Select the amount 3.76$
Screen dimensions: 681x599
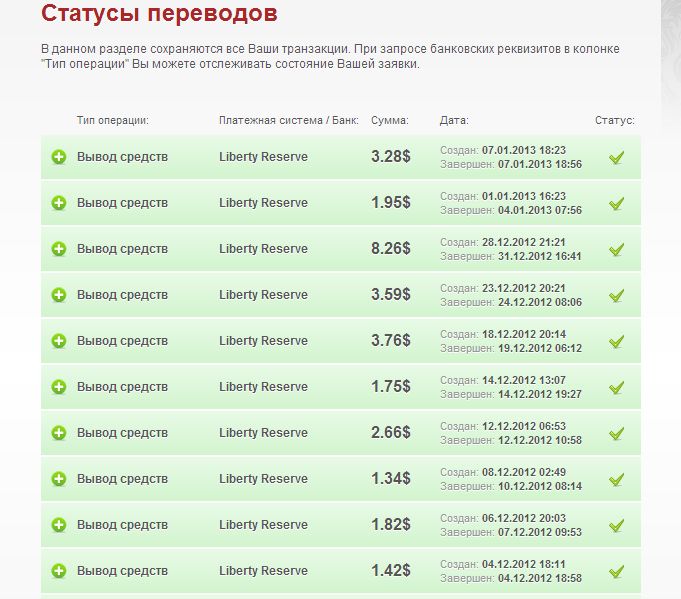[390, 341]
